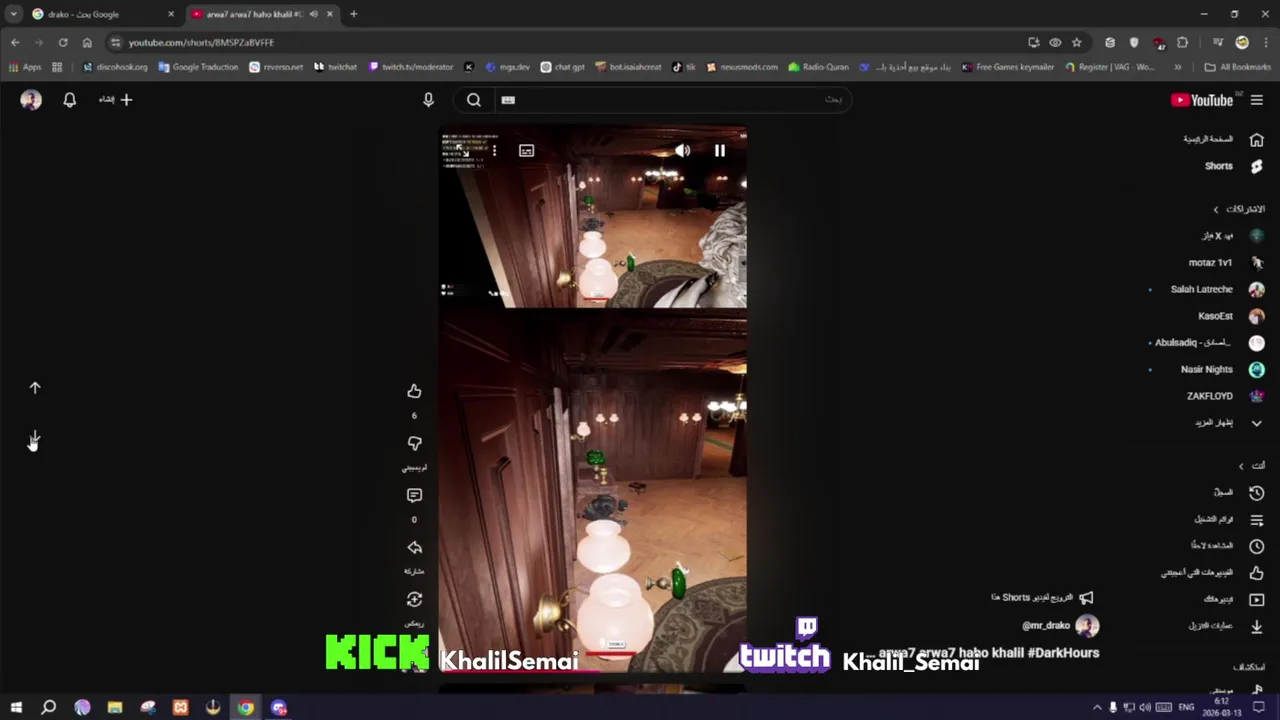Open the comments panel
This screenshot has height=720, width=1280.
pyautogui.click(x=414, y=495)
